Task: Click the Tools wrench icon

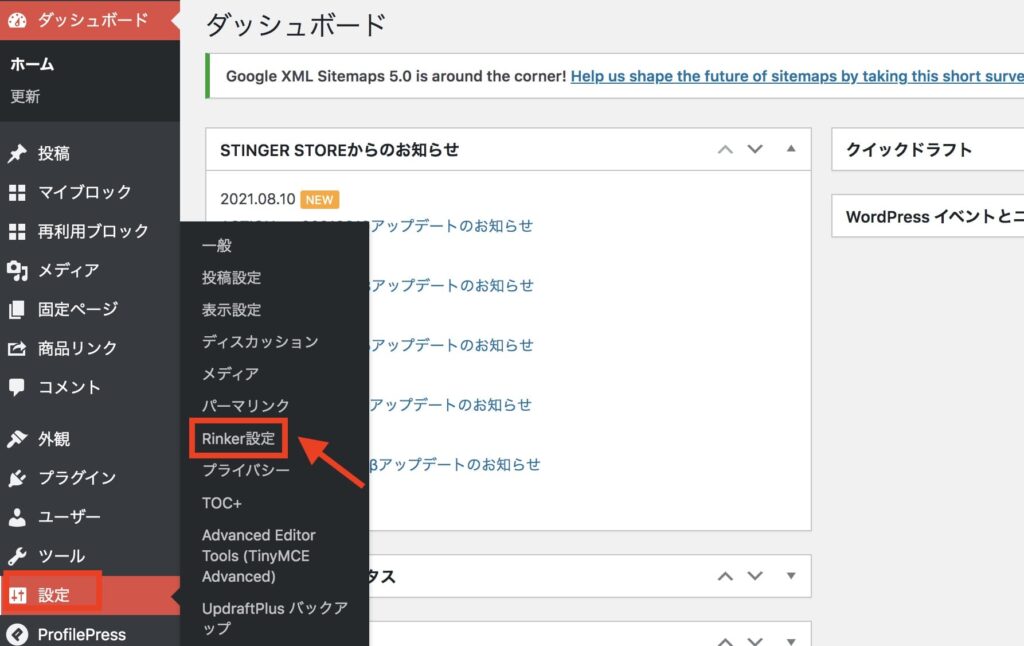Action: coord(18,556)
